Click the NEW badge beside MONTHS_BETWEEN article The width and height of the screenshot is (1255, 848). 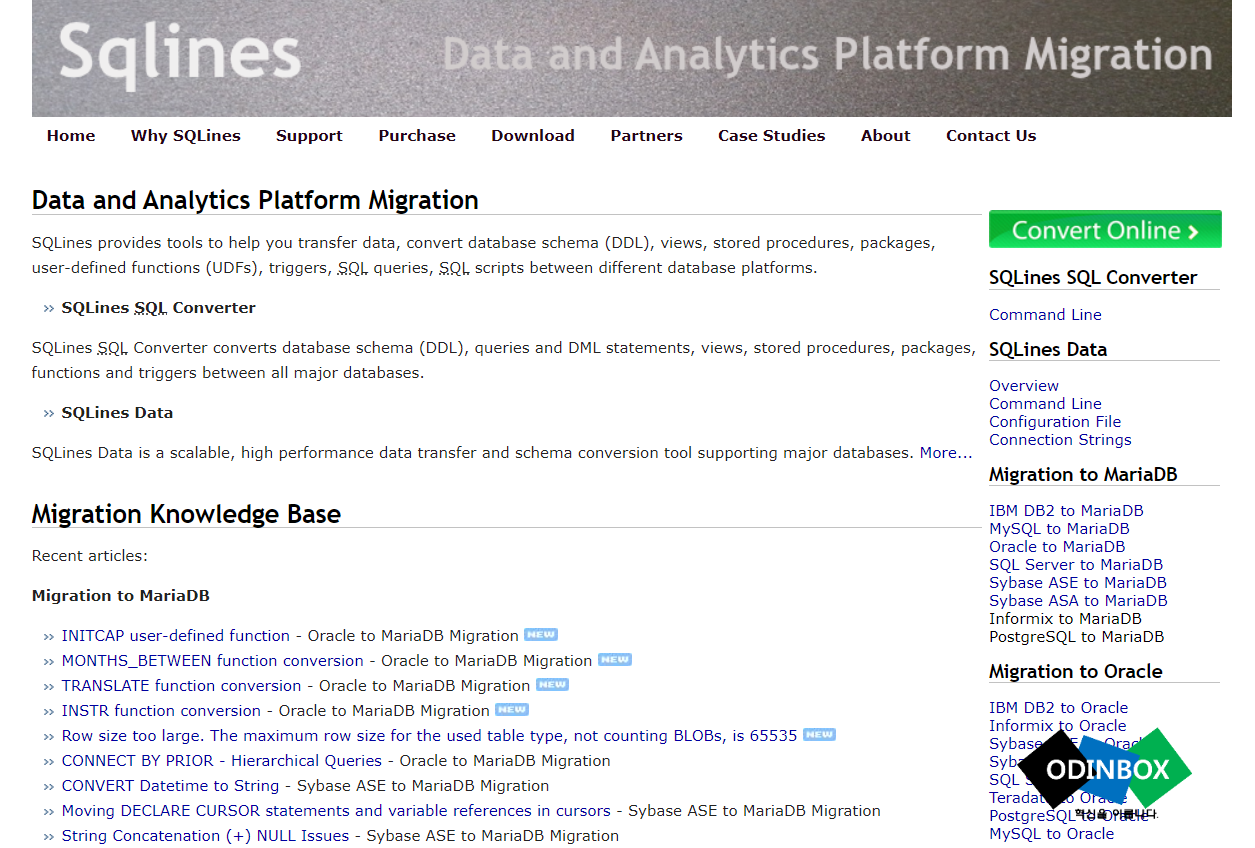(x=615, y=659)
